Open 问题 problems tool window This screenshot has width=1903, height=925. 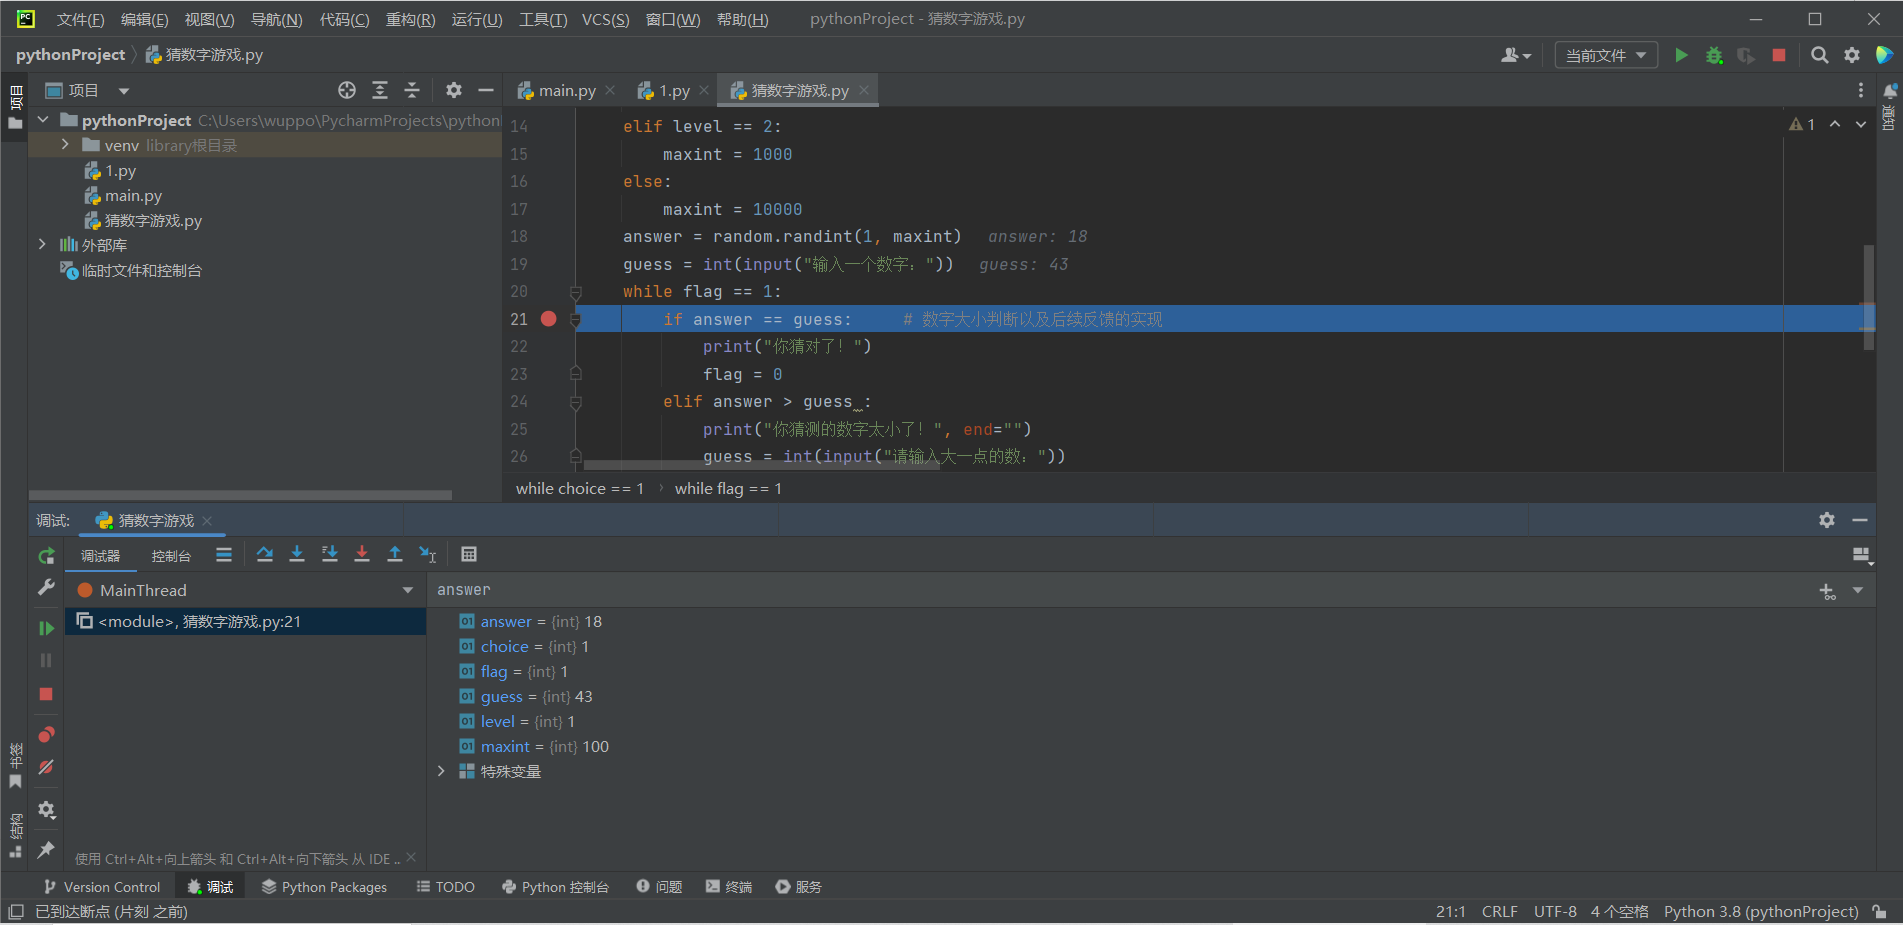click(x=659, y=887)
